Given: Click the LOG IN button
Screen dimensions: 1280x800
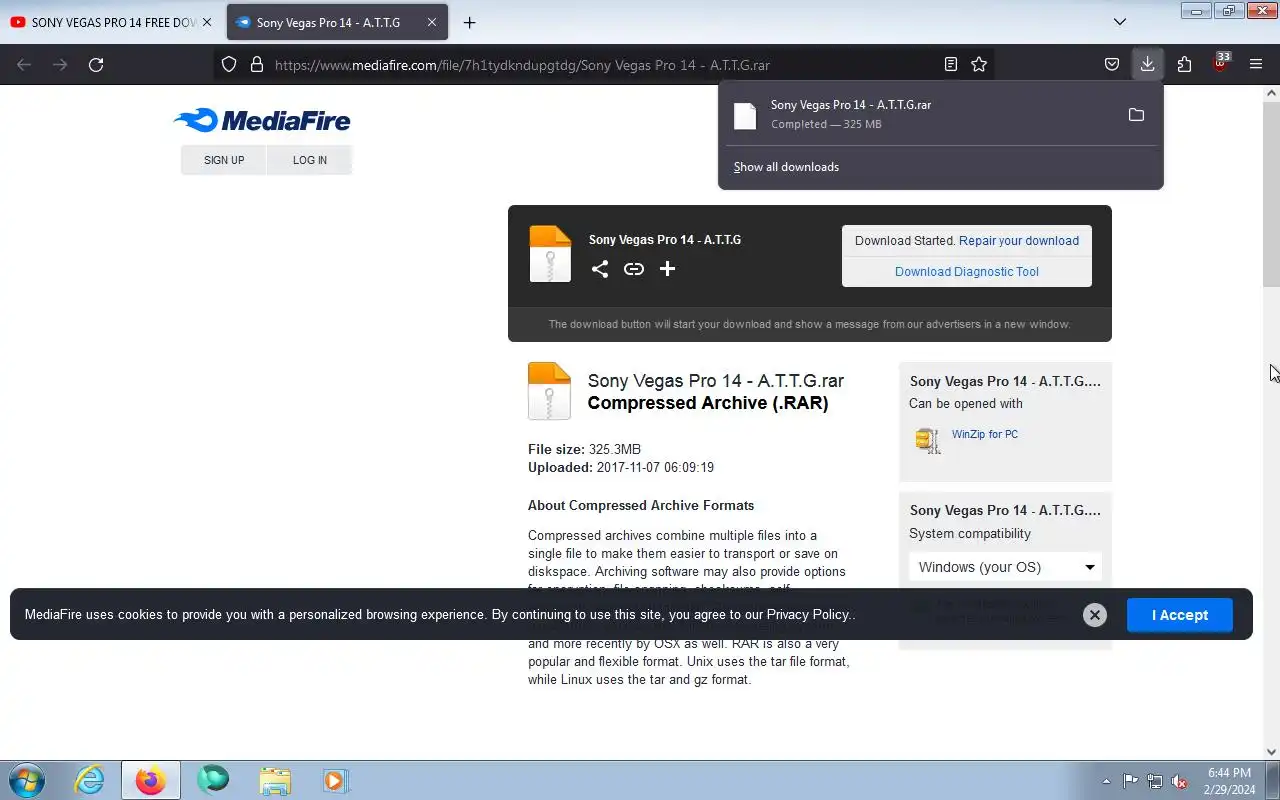Looking at the screenshot, I should [310, 160].
